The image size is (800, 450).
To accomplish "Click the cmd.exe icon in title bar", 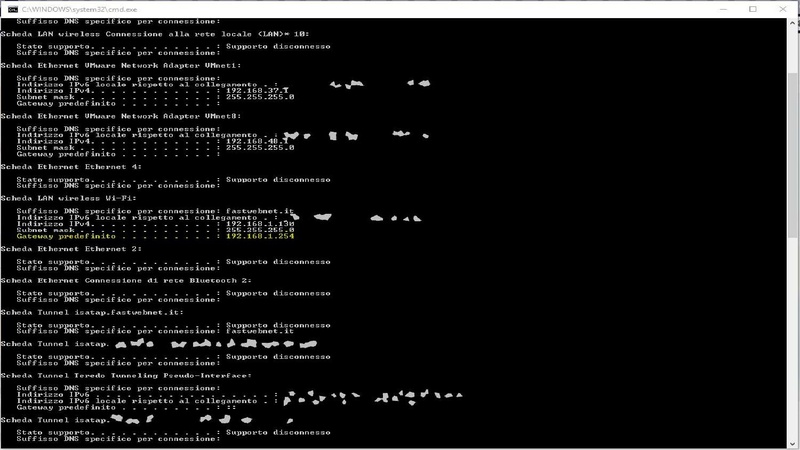I will (13, 9).
